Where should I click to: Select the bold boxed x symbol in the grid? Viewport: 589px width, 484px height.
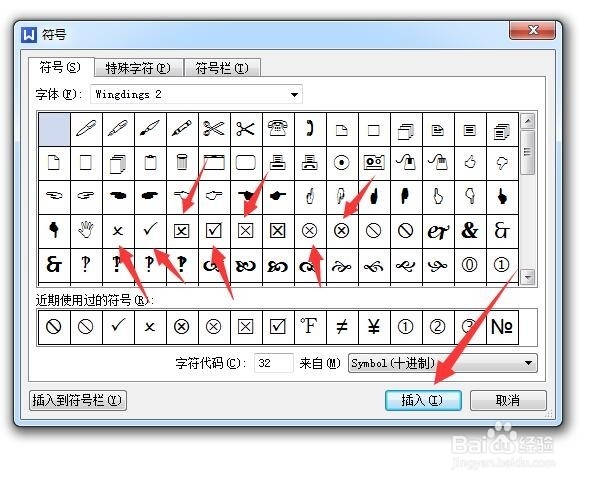tap(278, 230)
